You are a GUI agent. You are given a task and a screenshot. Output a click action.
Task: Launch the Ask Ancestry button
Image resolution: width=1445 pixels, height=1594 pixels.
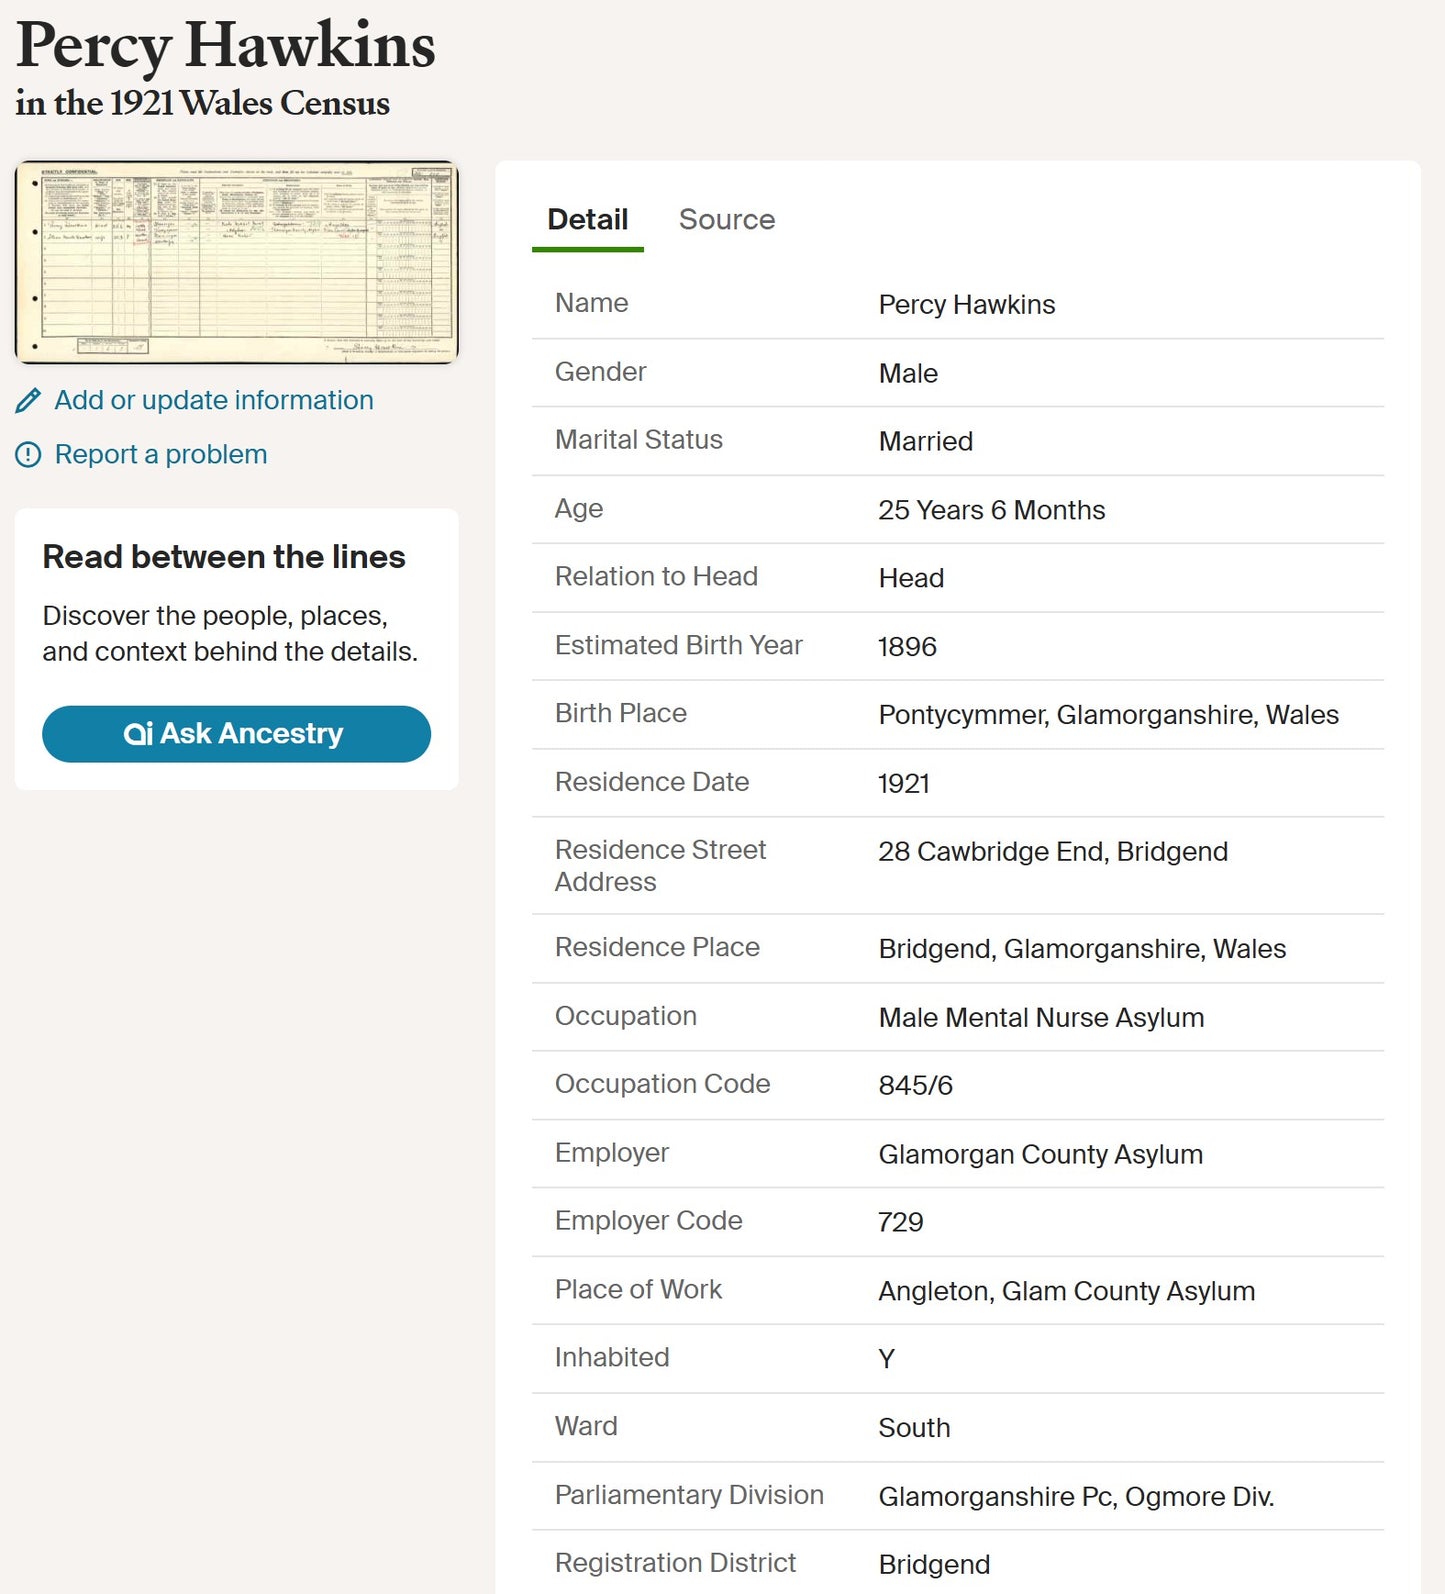point(236,734)
